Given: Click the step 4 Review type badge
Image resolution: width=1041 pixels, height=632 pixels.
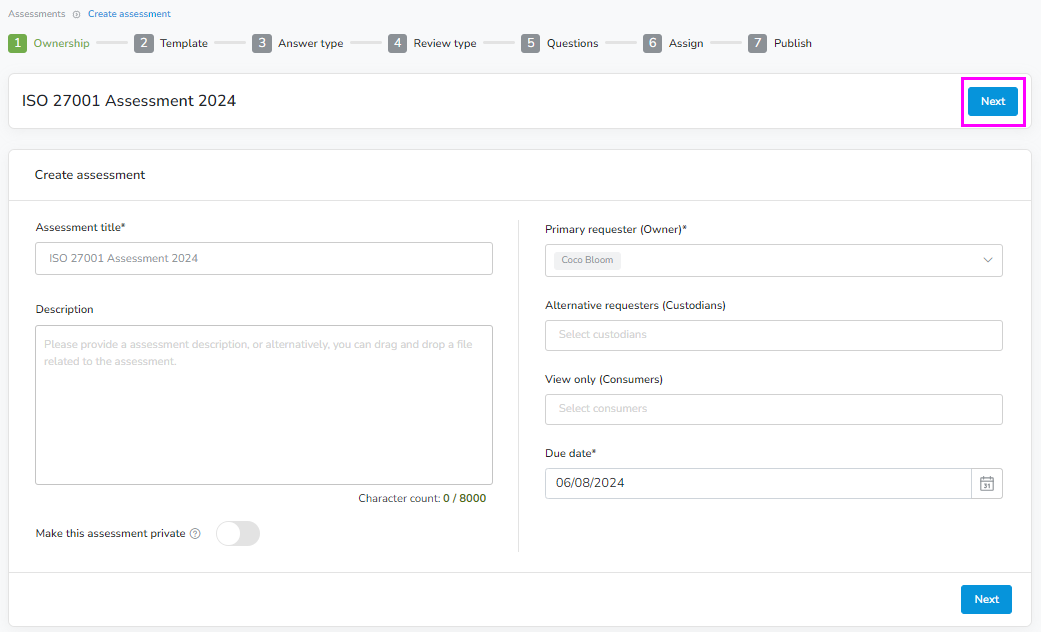Looking at the screenshot, I should click(x=397, y=43).
